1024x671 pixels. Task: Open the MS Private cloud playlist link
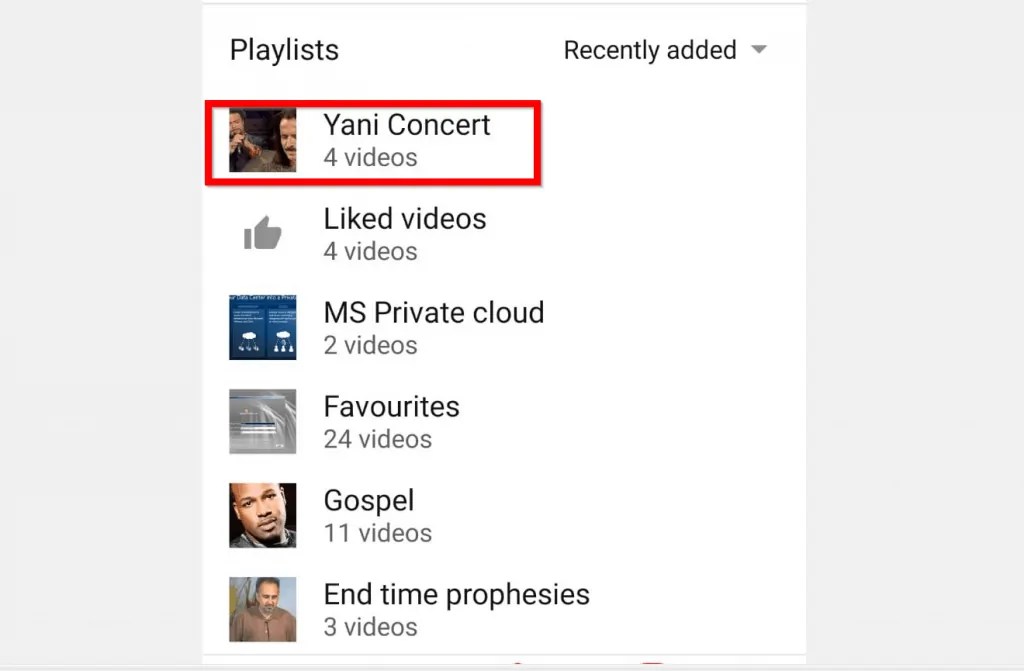[434, 312]
